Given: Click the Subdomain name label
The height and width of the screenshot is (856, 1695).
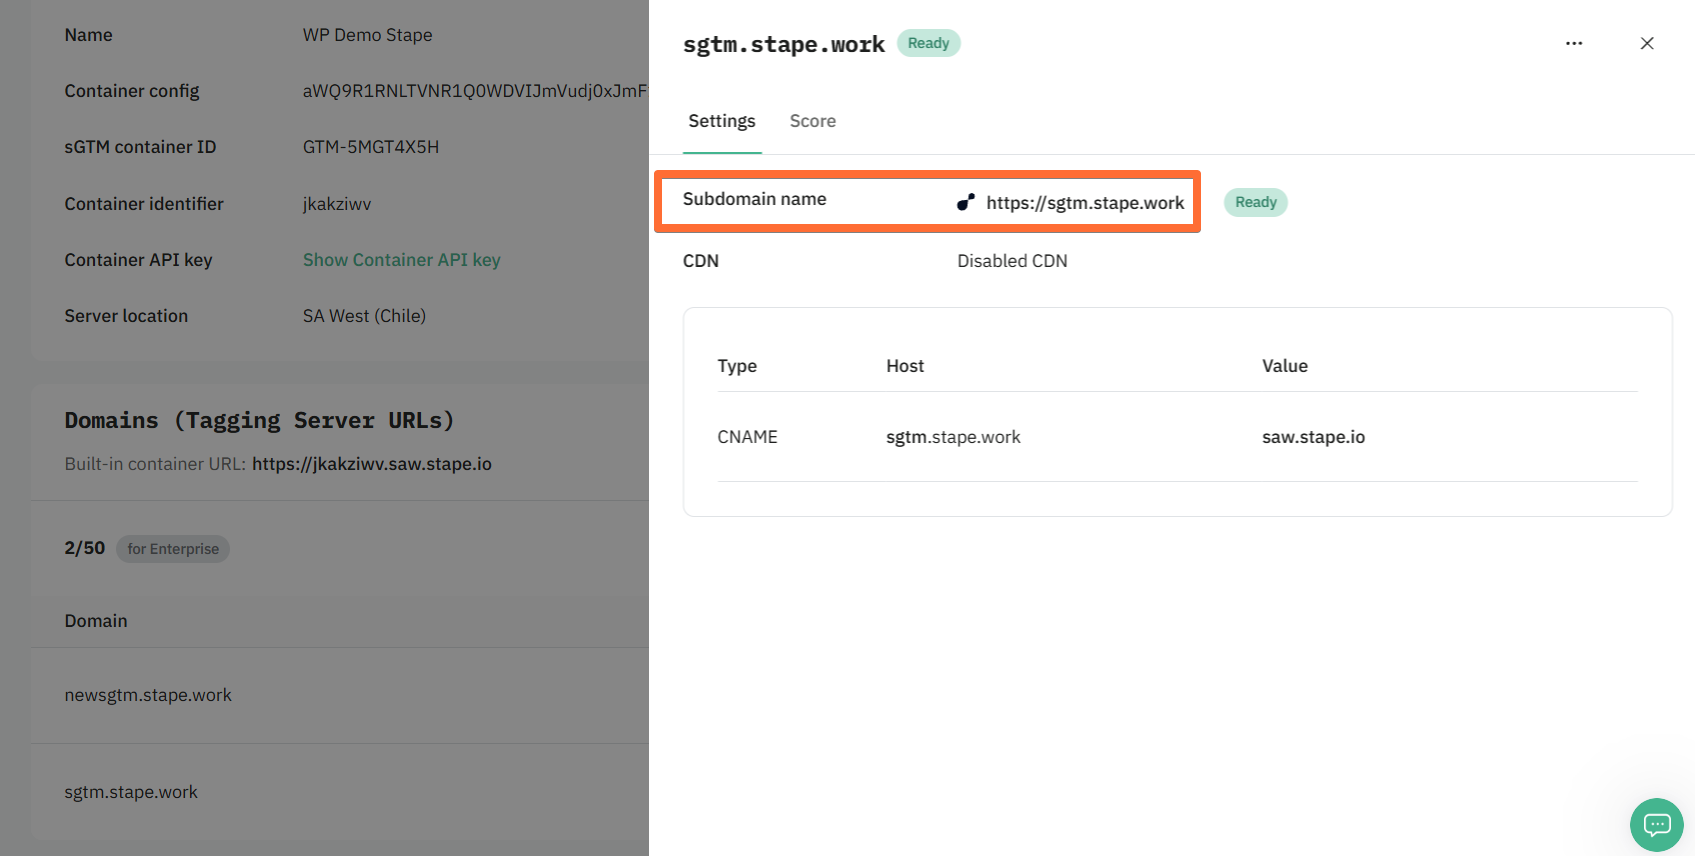Looking at the screenshot, I should pos(755,199).
